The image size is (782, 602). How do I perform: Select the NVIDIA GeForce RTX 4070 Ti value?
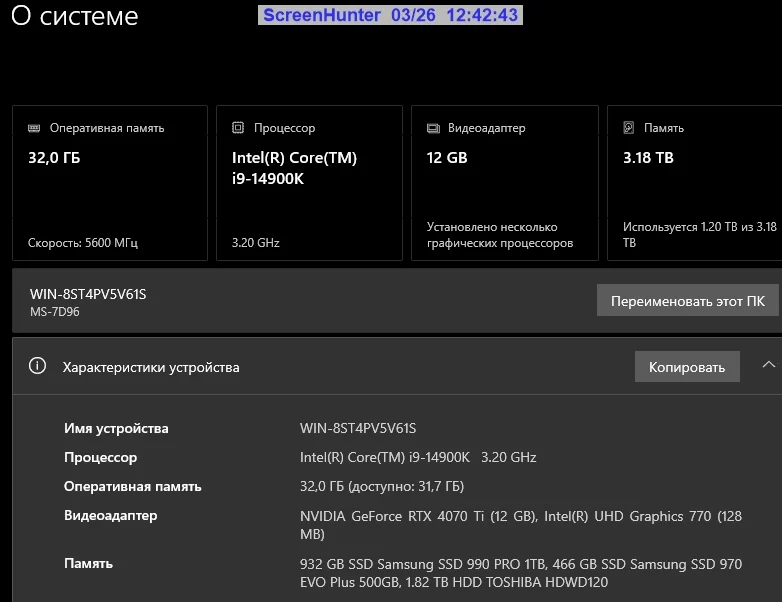coord(420,516)
